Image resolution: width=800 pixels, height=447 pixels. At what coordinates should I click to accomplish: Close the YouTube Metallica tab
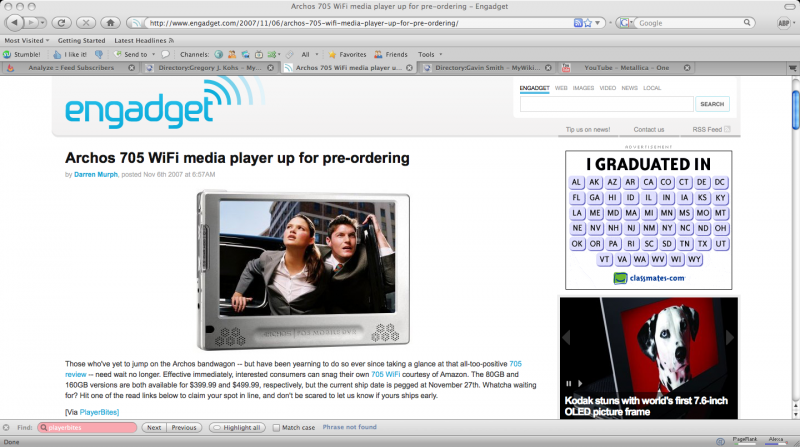687,67
